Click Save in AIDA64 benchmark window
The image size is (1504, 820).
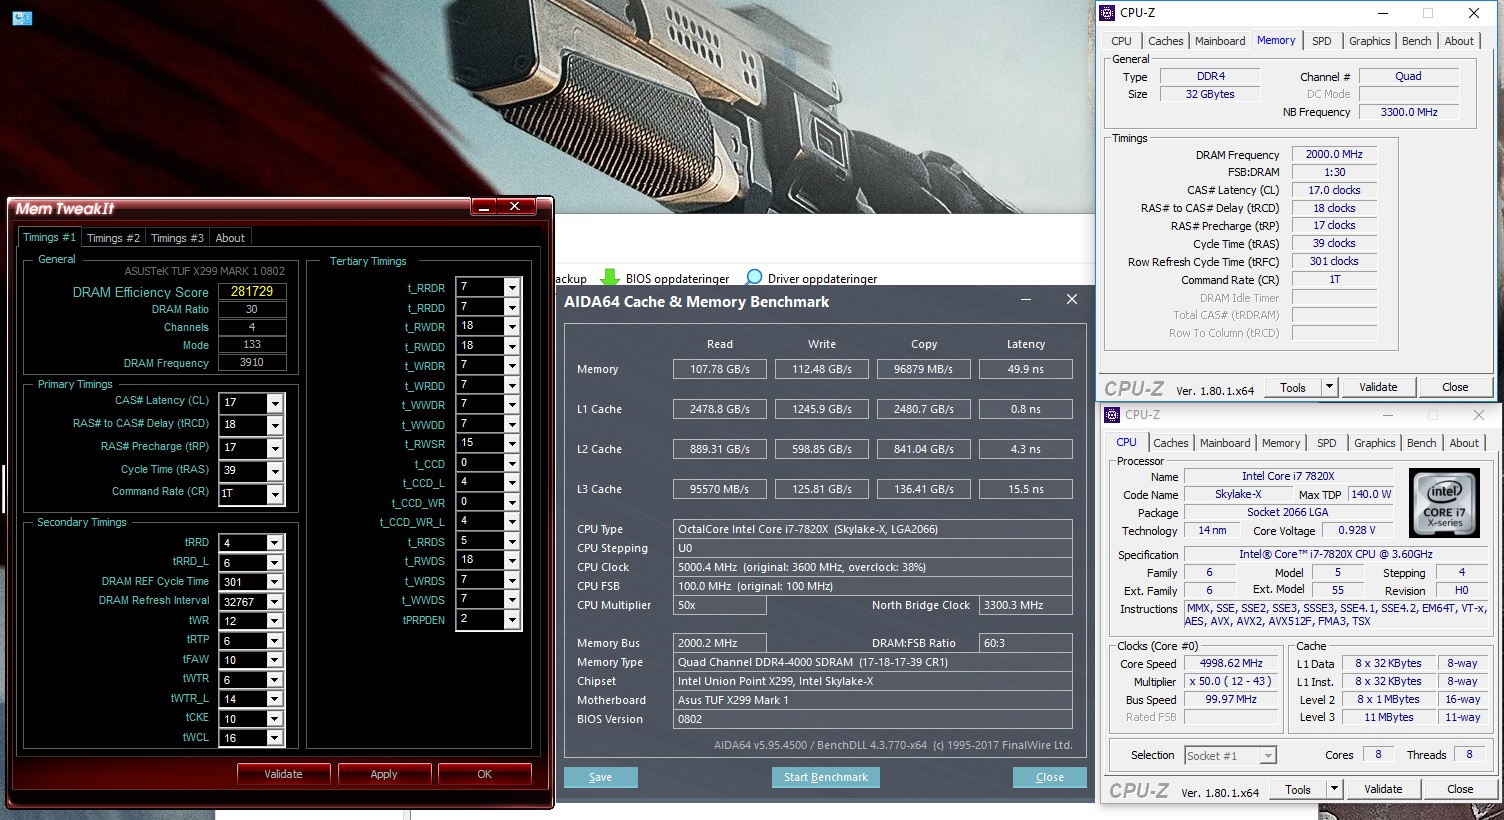(600, 777)
